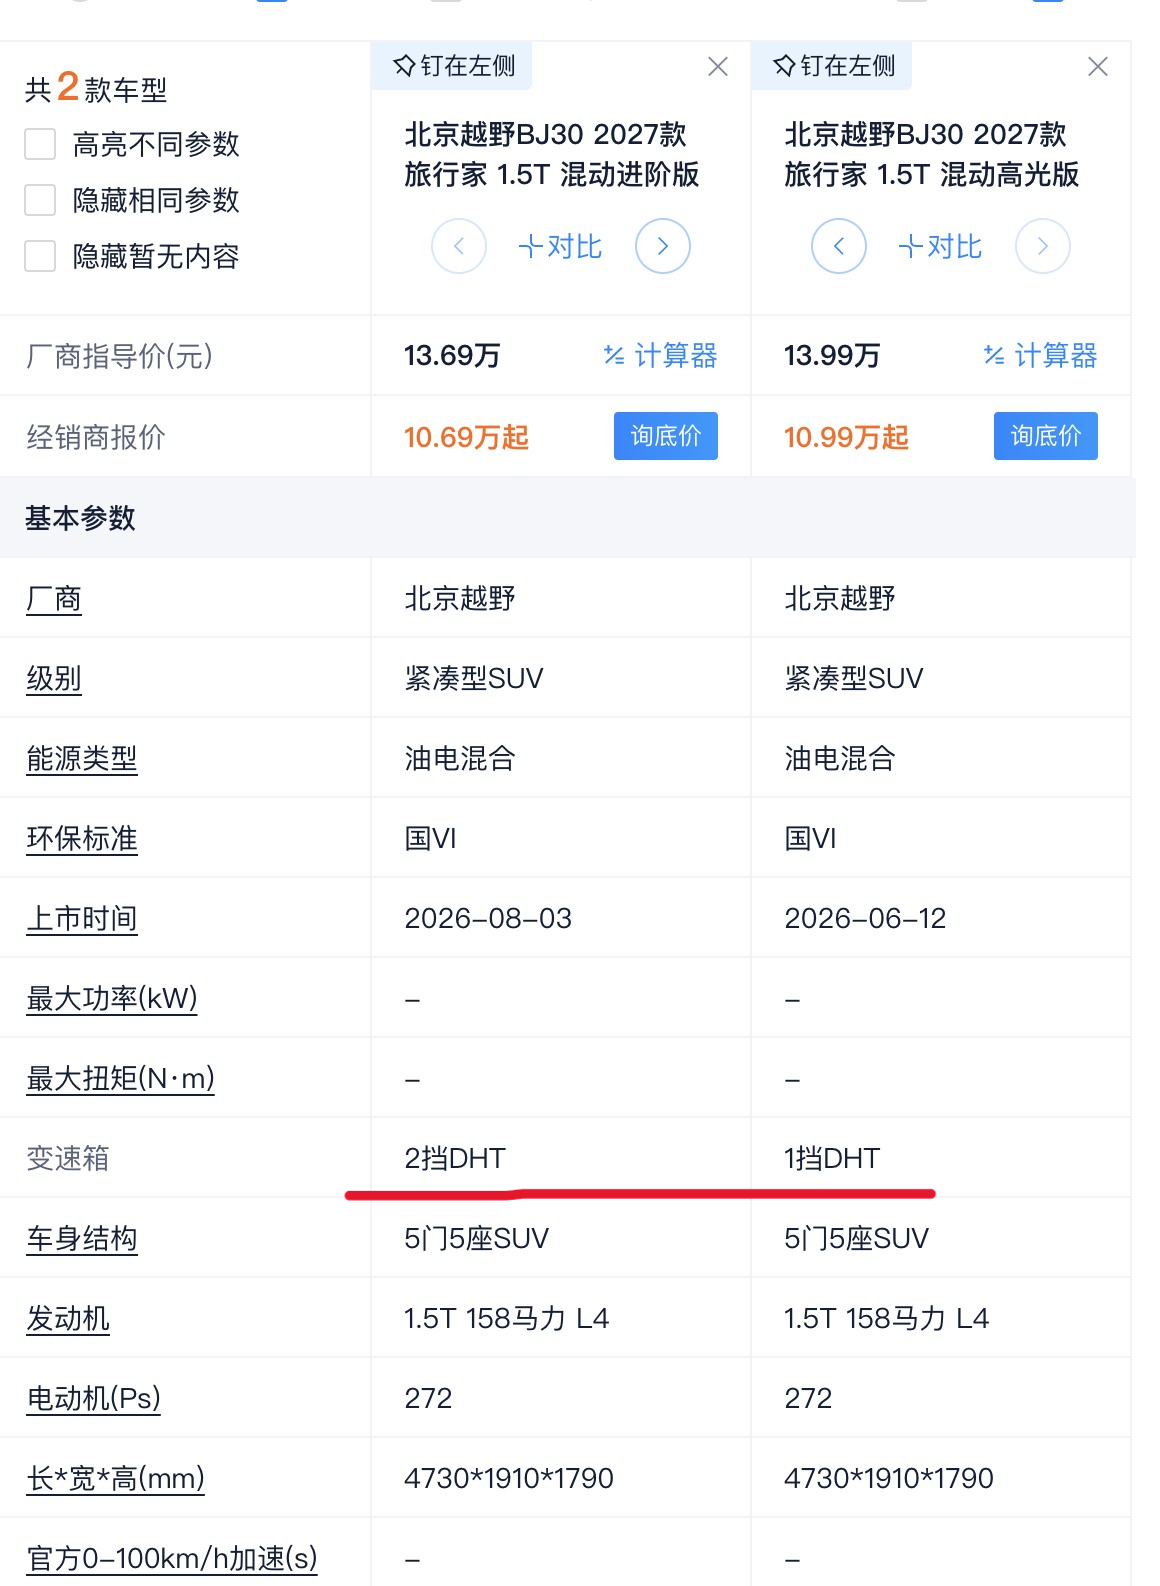This screenshot has width=1160, height=1586.
Task: Pin 混动进阶版 column with 钉在左侧
Action: click(x=454, y=66)
